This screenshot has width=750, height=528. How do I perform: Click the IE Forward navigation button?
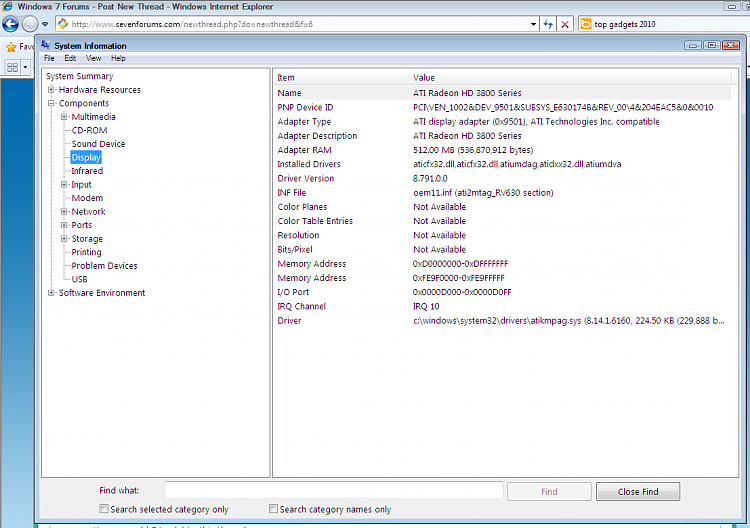point(30,24)
